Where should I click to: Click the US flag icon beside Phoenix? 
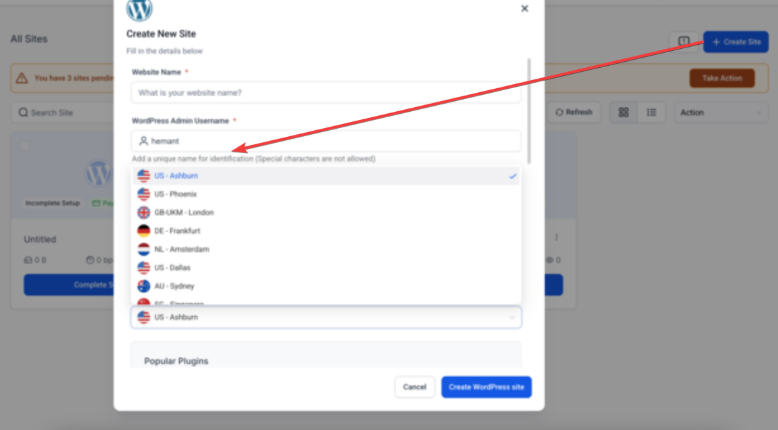click(143, 194)
